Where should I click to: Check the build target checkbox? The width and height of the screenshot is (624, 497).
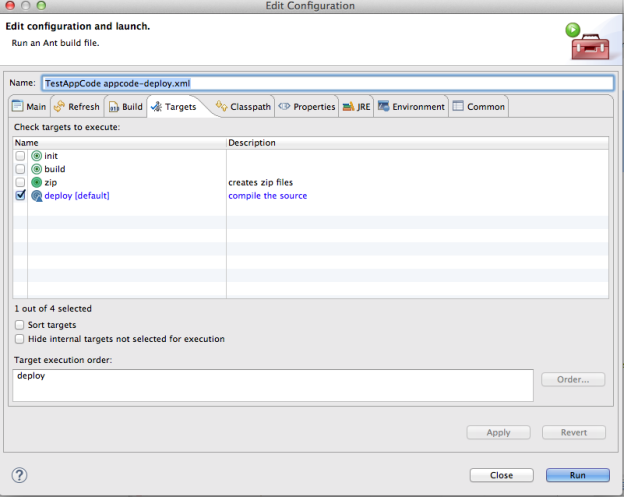[21, 169]
